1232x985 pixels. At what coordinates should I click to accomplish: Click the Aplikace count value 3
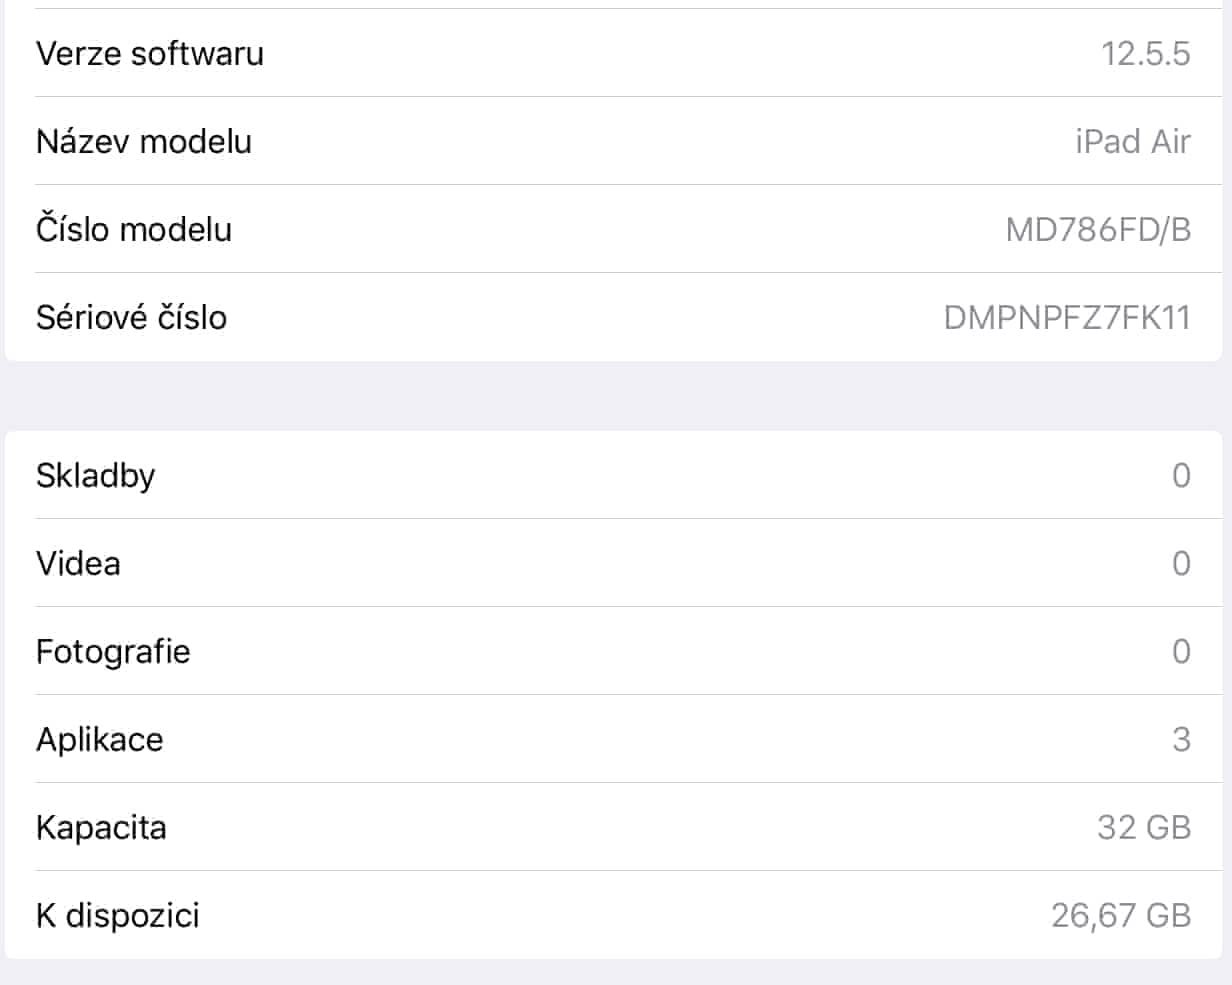pyautogui.click(x=1181, y=739)
